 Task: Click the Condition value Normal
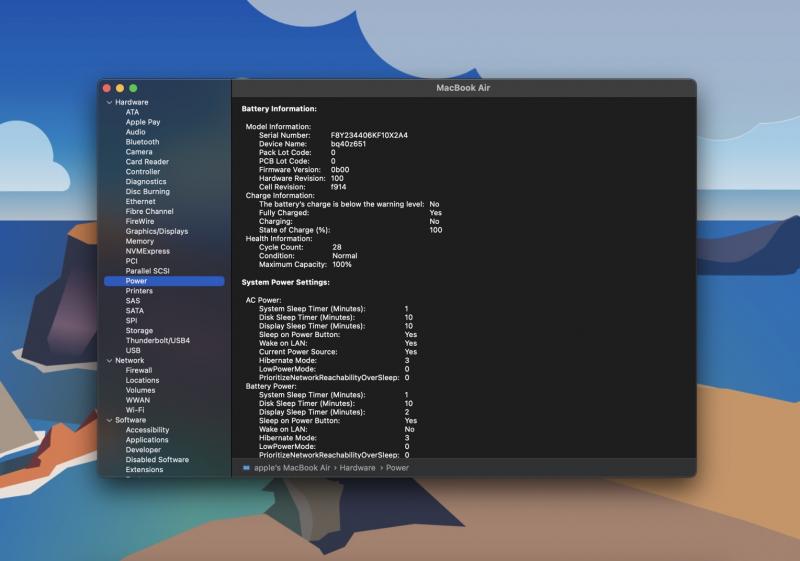coord(344,257)
